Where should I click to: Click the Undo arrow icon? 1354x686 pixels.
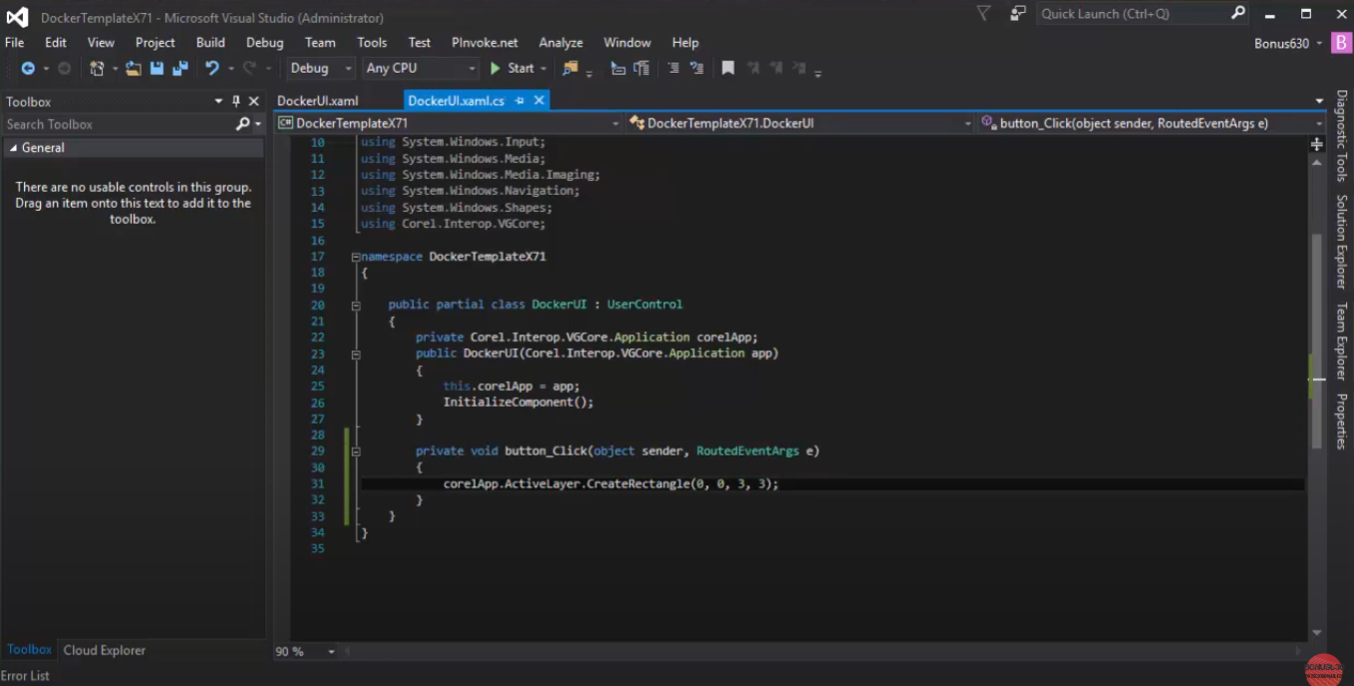coord(212,68)
